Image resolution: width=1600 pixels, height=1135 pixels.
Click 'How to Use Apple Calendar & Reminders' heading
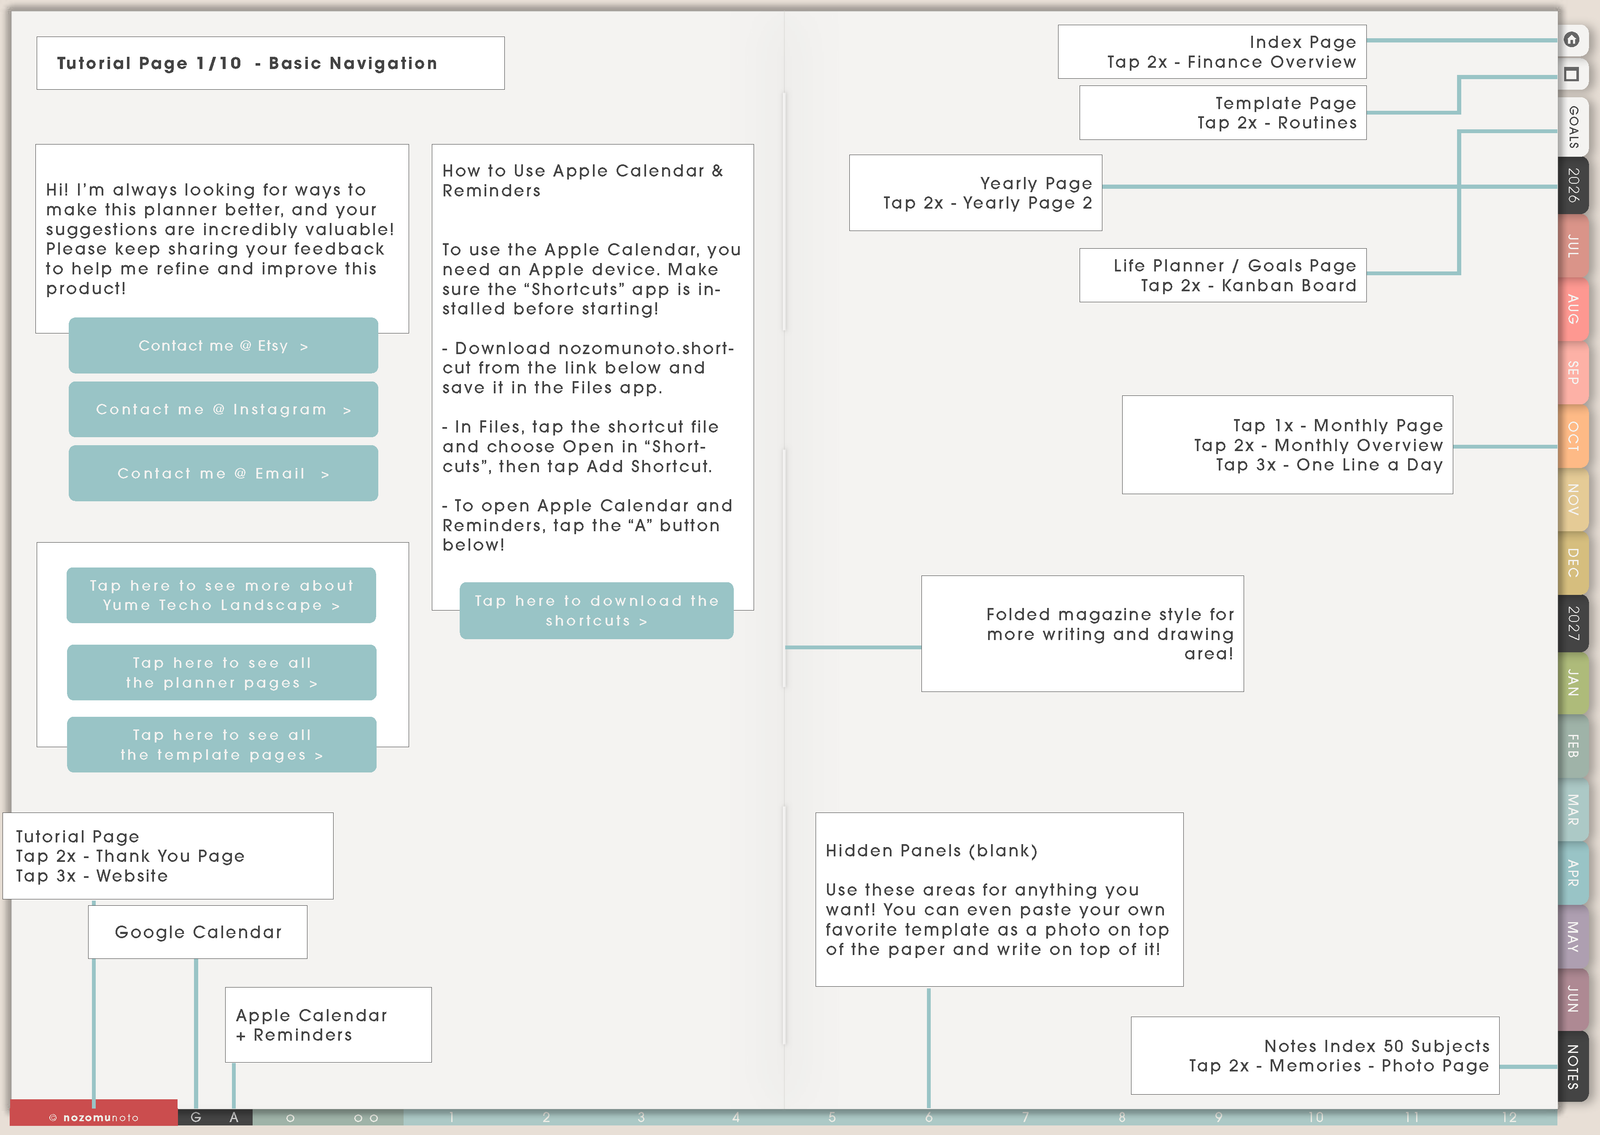pos(583,181)
